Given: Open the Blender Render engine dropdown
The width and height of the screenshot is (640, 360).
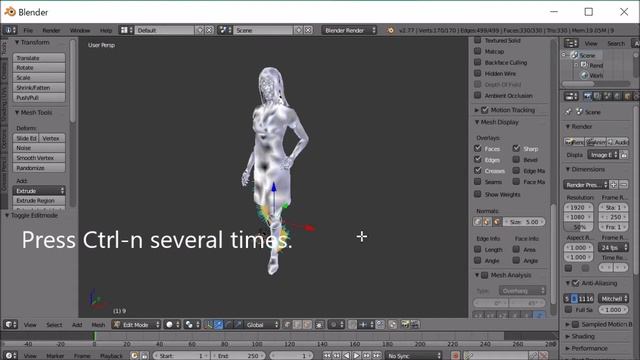Looking at the screenshot, I should 349,30.
